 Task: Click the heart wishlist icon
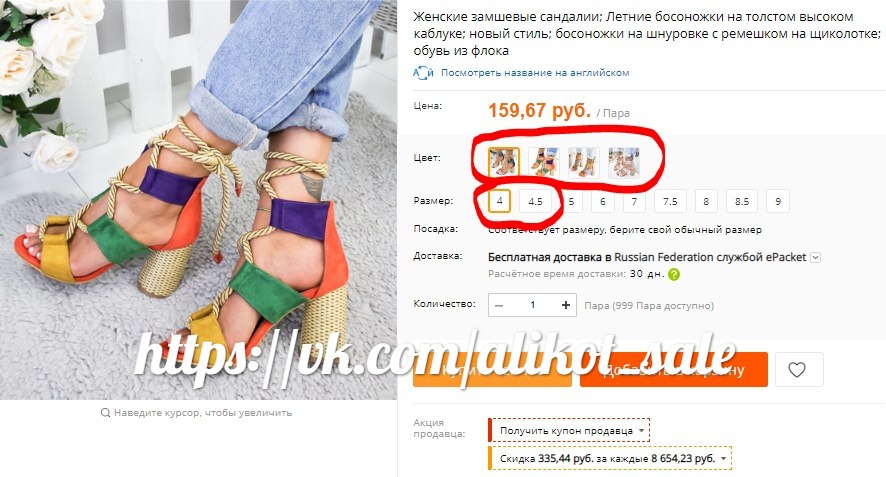pos(797,370)
